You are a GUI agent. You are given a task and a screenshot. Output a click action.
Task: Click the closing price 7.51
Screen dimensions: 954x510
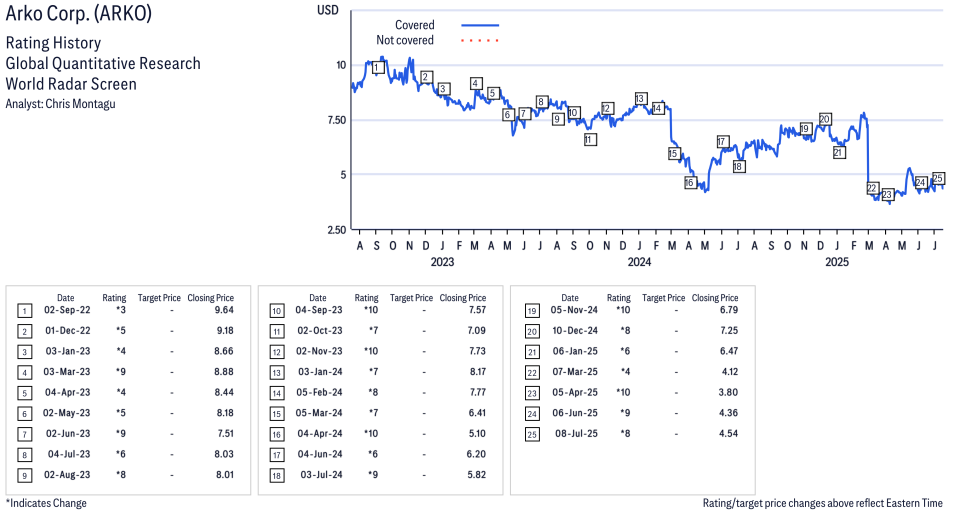[x=225, y=433]
